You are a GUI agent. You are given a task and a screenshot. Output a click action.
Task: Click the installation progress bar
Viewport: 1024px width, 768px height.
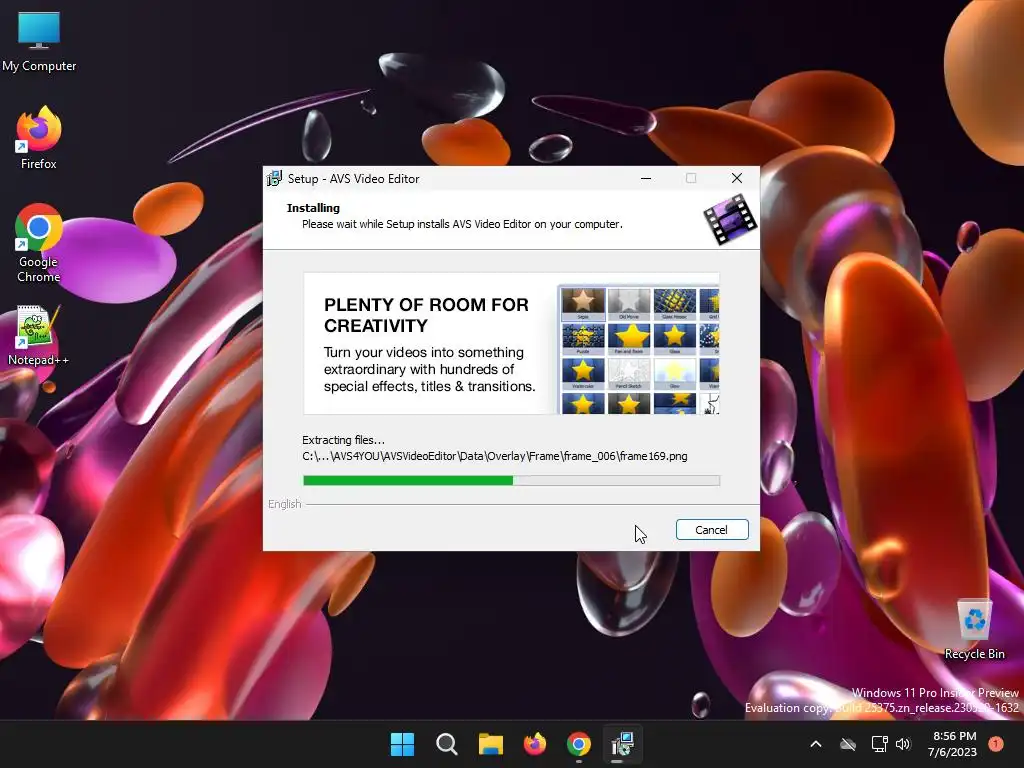click(x=511, y=481)
